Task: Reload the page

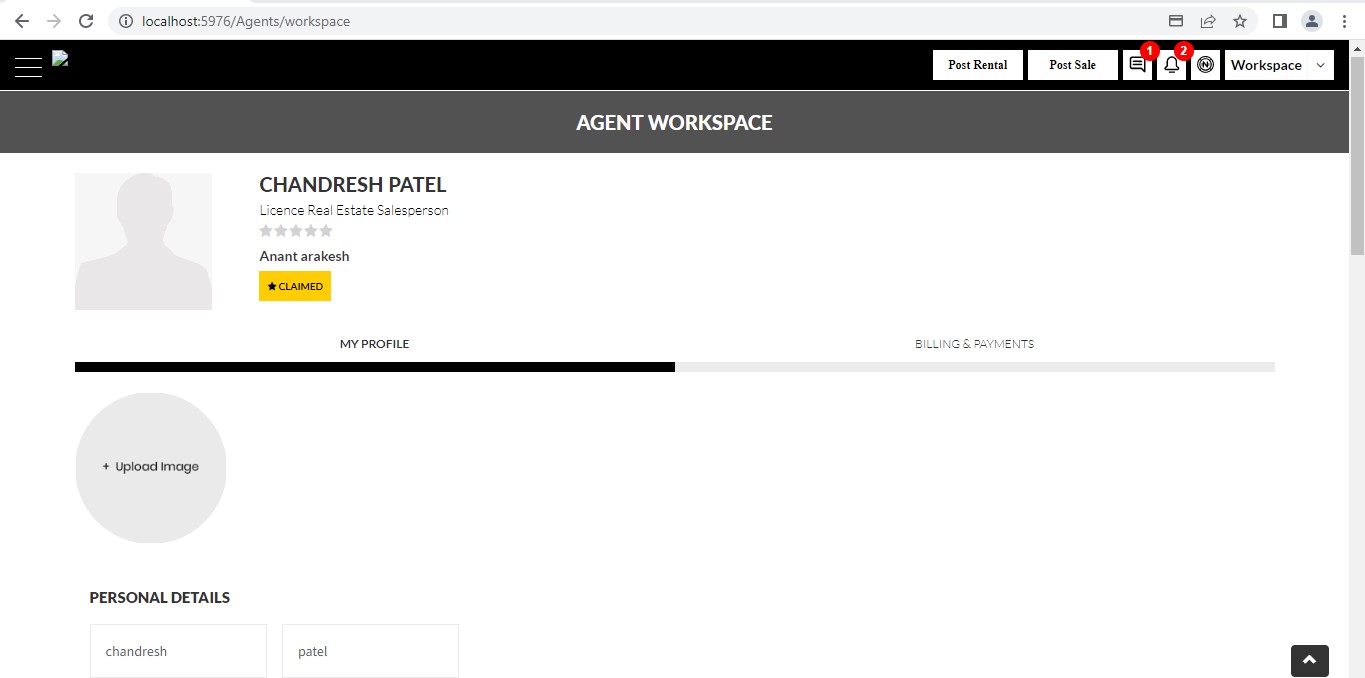Action: (86, 21)
